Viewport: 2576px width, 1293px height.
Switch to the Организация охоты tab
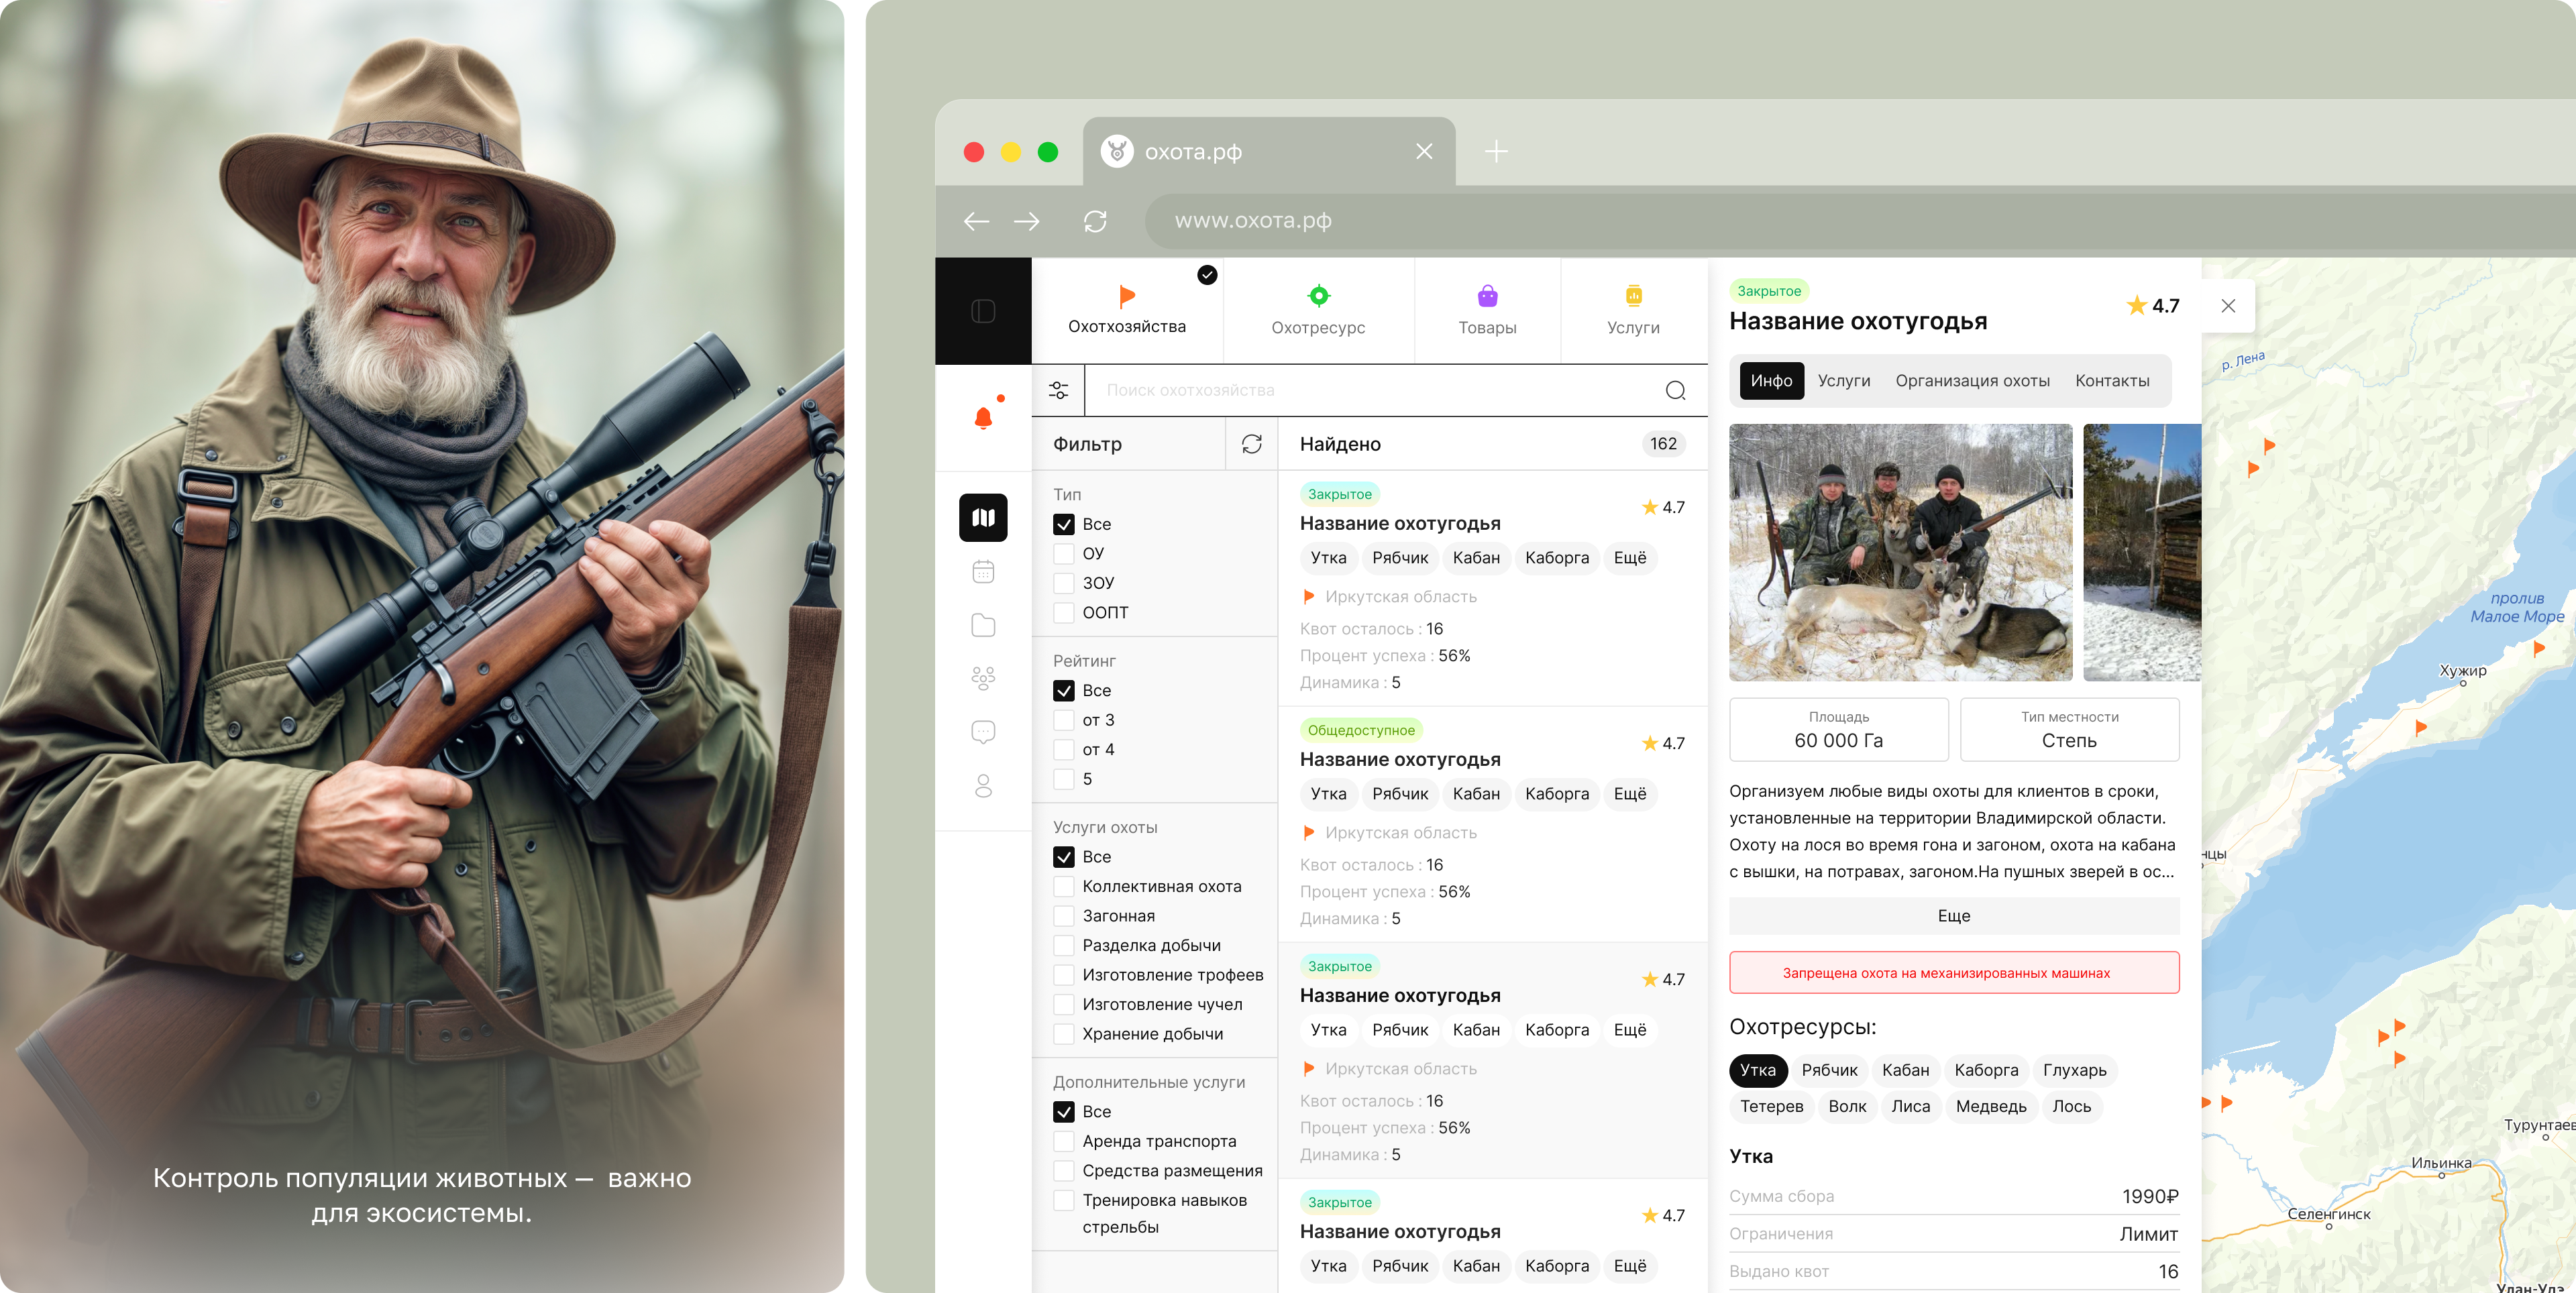pyautogui.click(x=1972, y=381)
